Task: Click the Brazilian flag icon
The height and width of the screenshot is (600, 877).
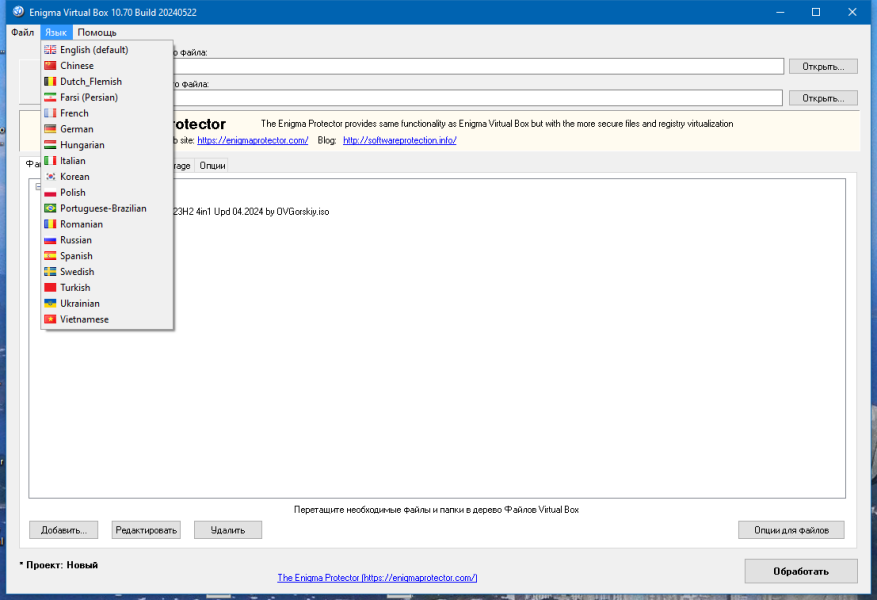Action: tap(50, 208)
